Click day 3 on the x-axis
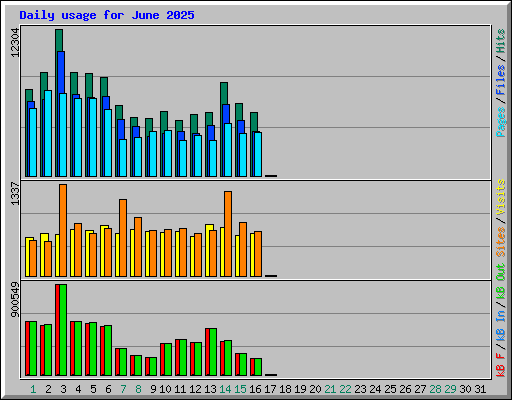 click(x=63, y=389)
